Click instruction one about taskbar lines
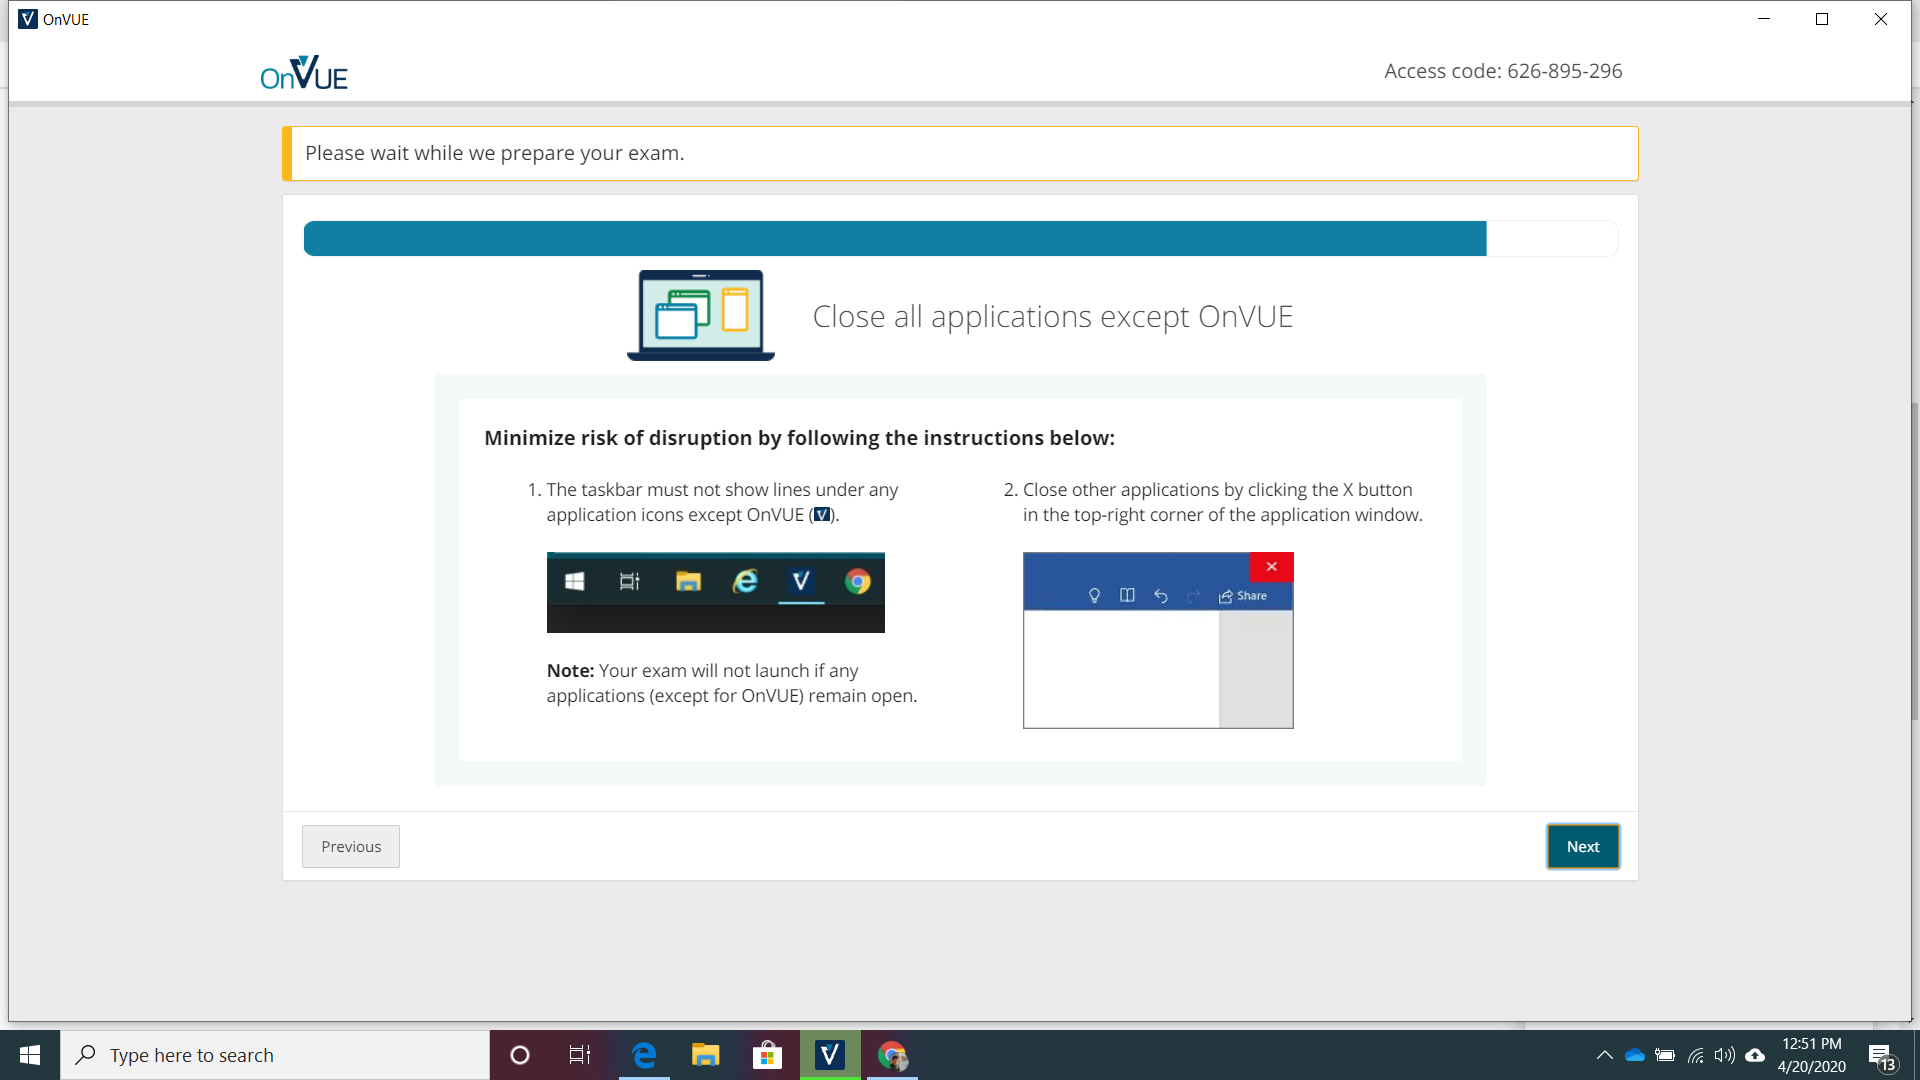Viewport: 1920px width, 1080px height. 722,502
